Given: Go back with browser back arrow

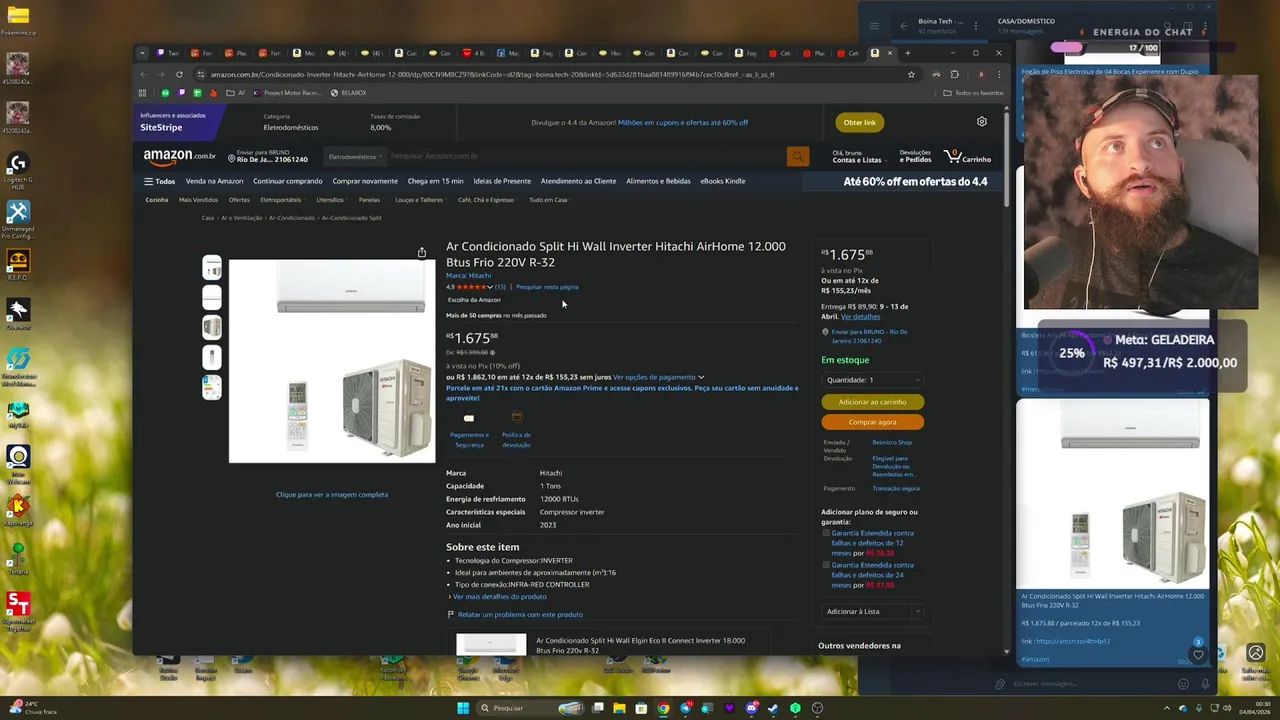Looking at the screenshot, I should pos(143,74).
